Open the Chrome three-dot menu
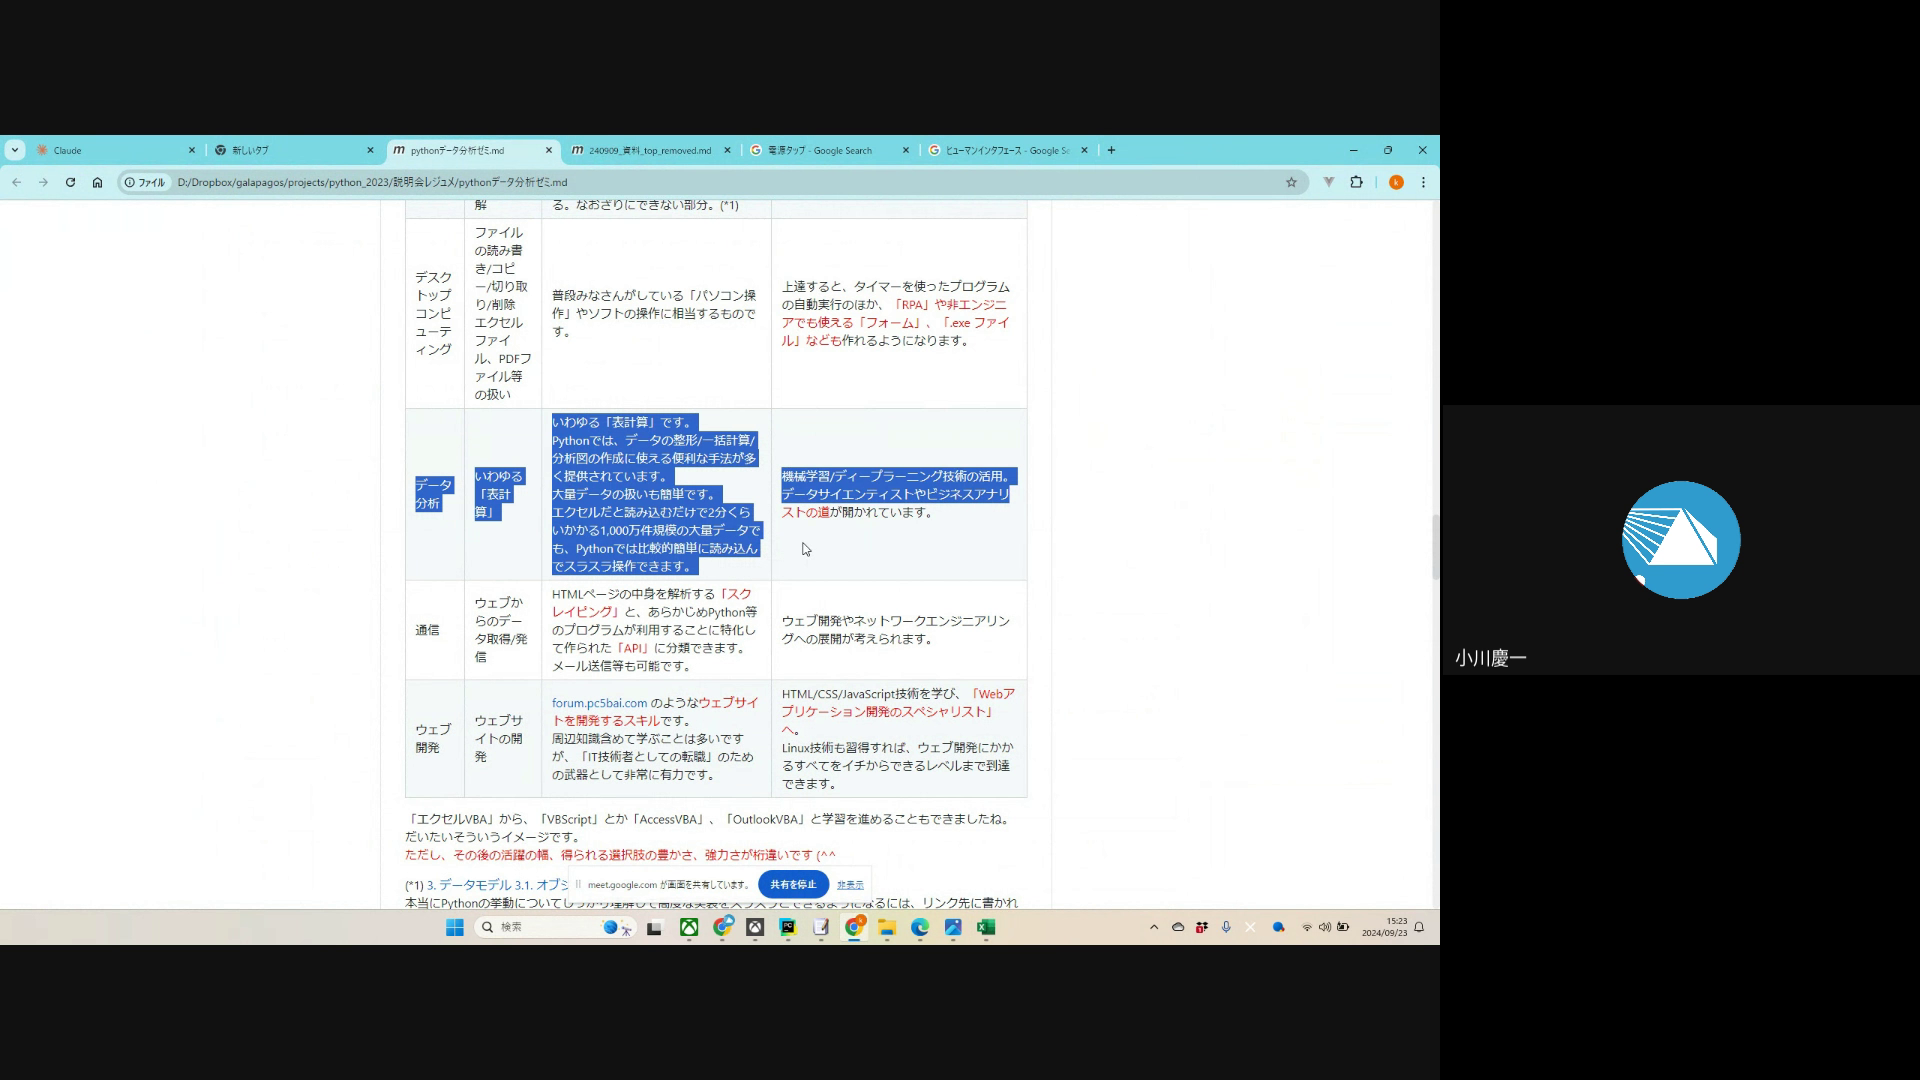Screen dimensions: 1920x1080 click(1423, 182)
